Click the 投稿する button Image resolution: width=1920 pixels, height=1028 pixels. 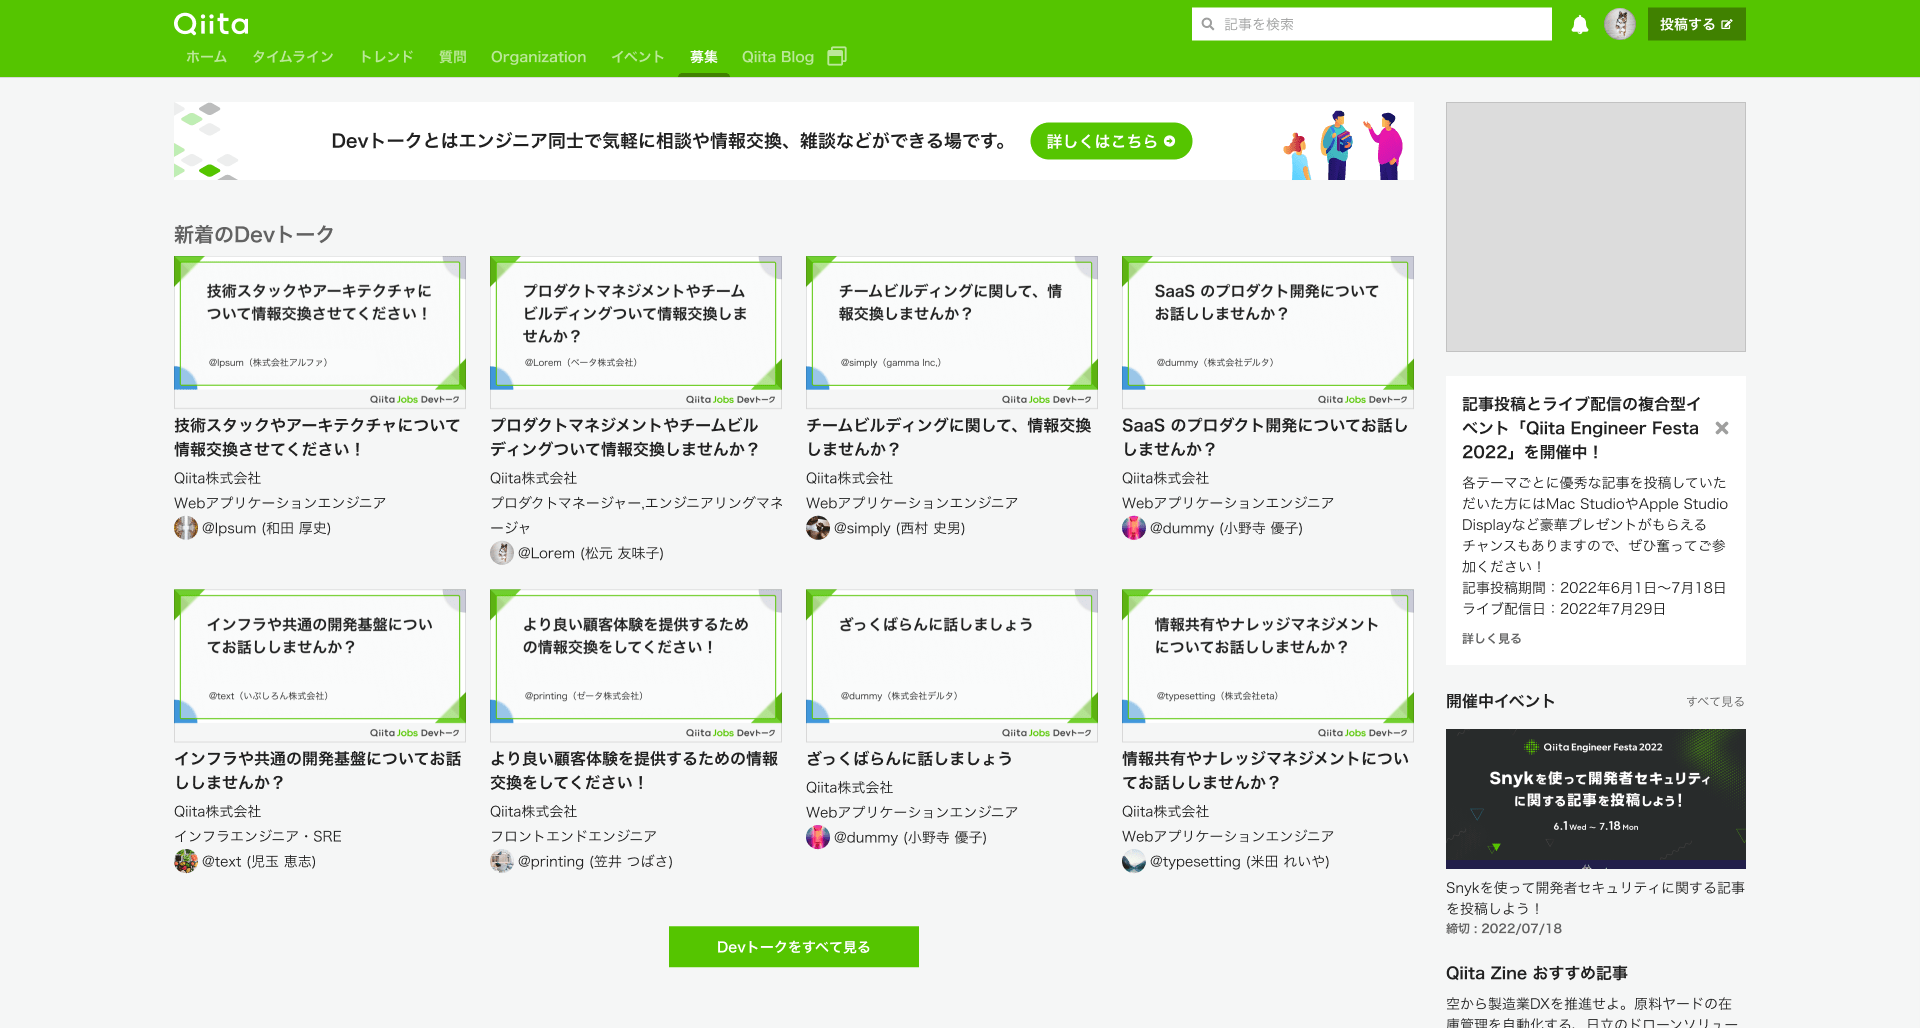pos(1697,24)
